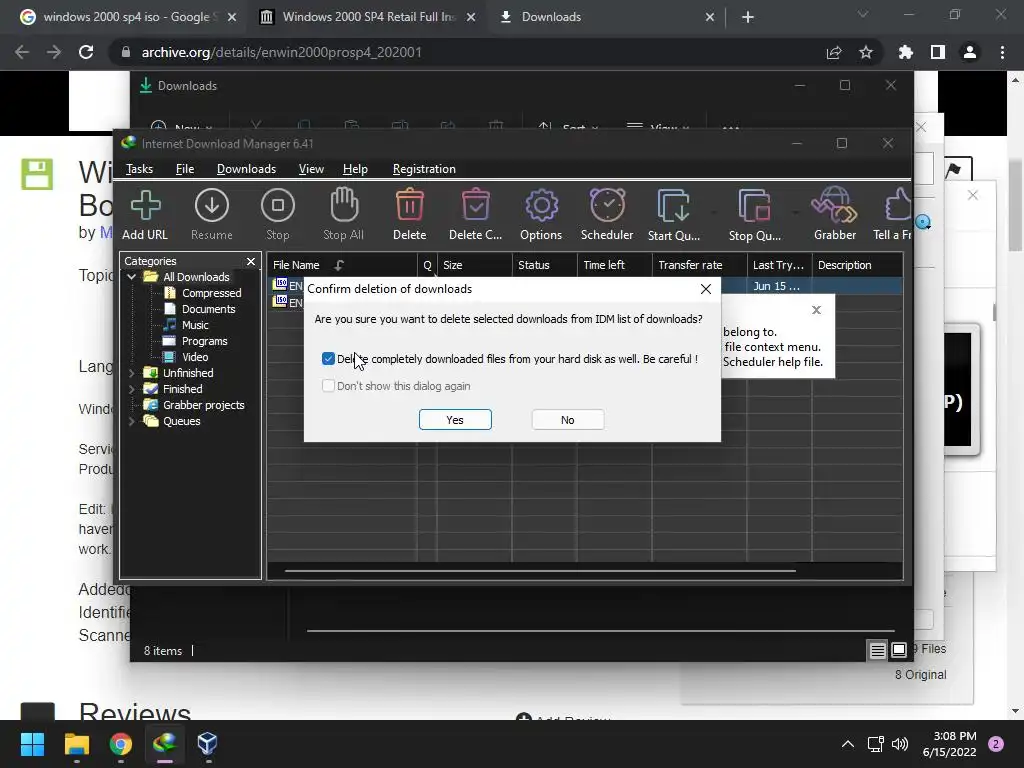The image size is (1024, 768).
Task: Bookmark this page with star icon
Action: (x=866, y=52)
